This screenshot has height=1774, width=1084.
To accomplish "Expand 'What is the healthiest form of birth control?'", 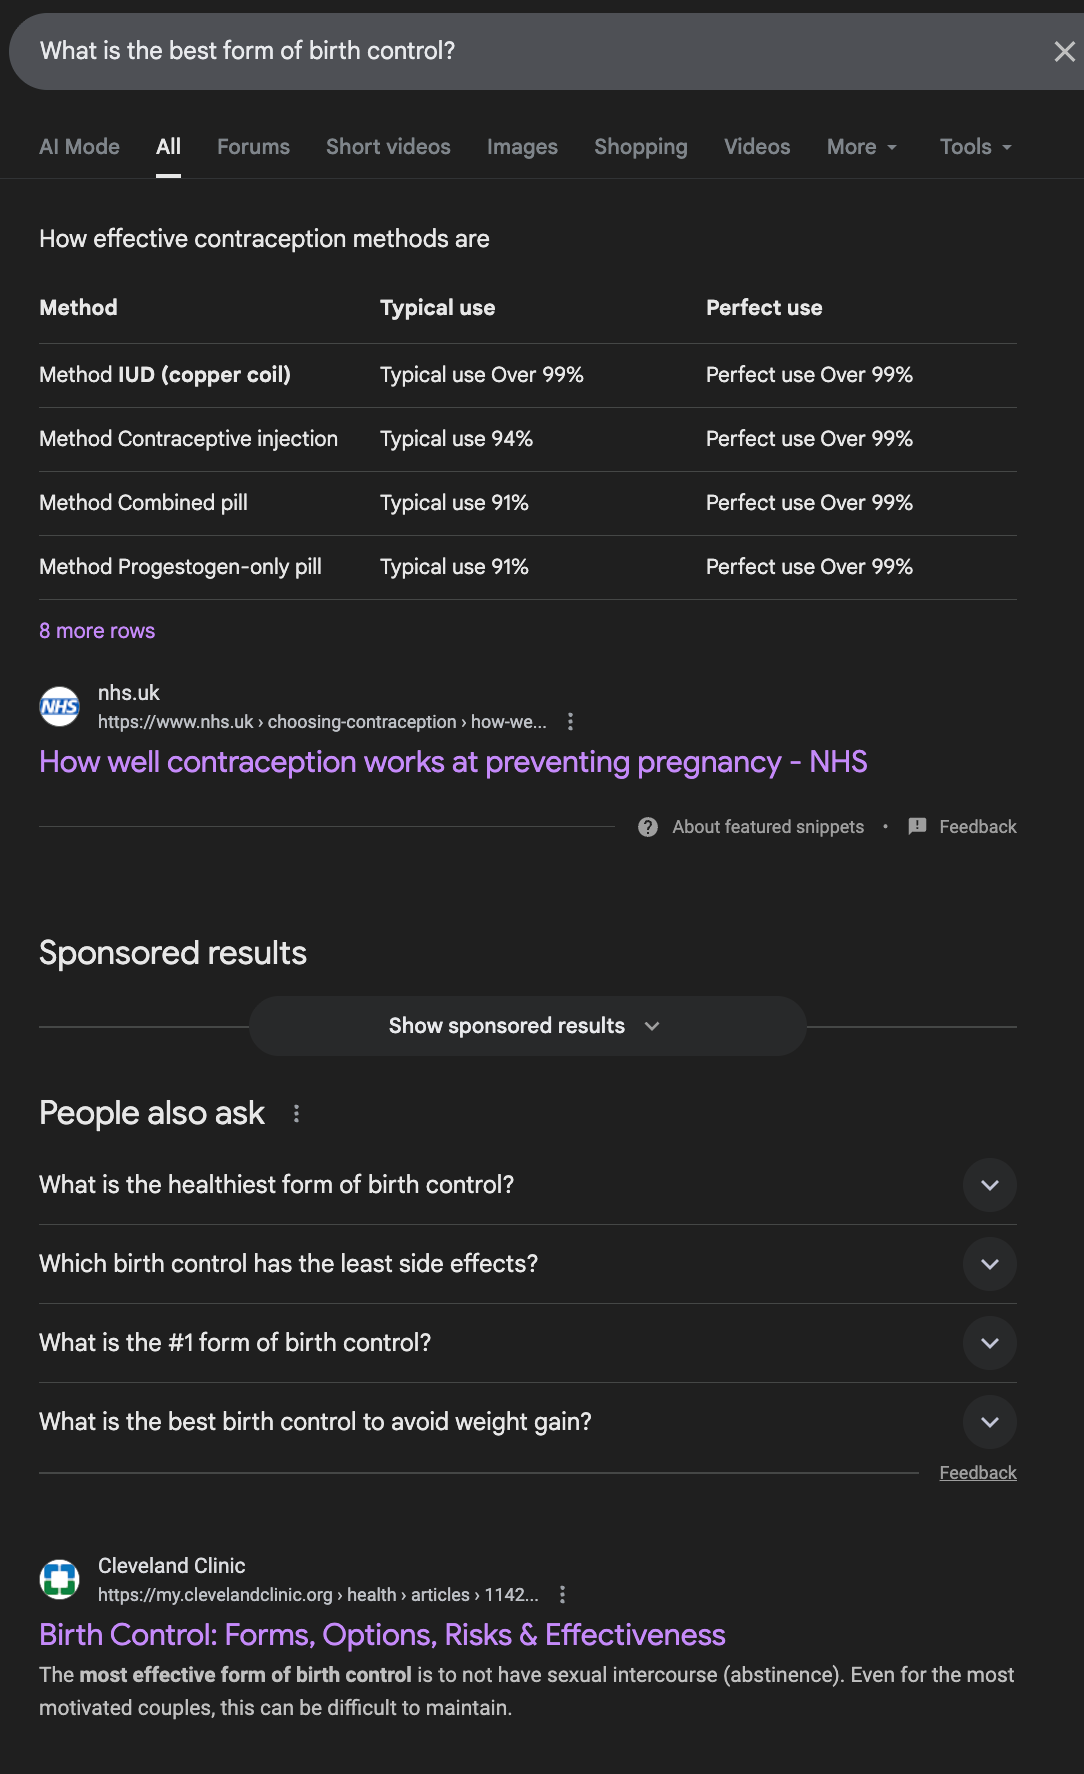I will pos(989,1185).
